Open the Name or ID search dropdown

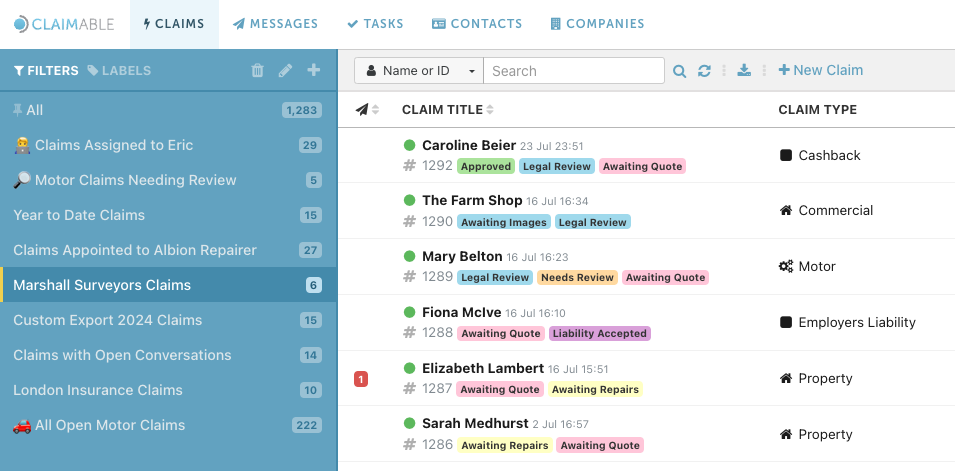[419, 71]
